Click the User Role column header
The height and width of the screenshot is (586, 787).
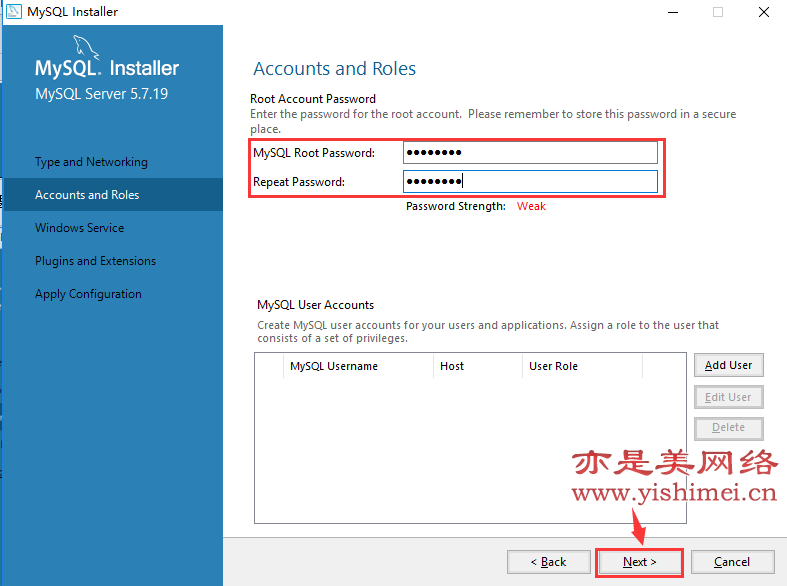coord(582,366)
